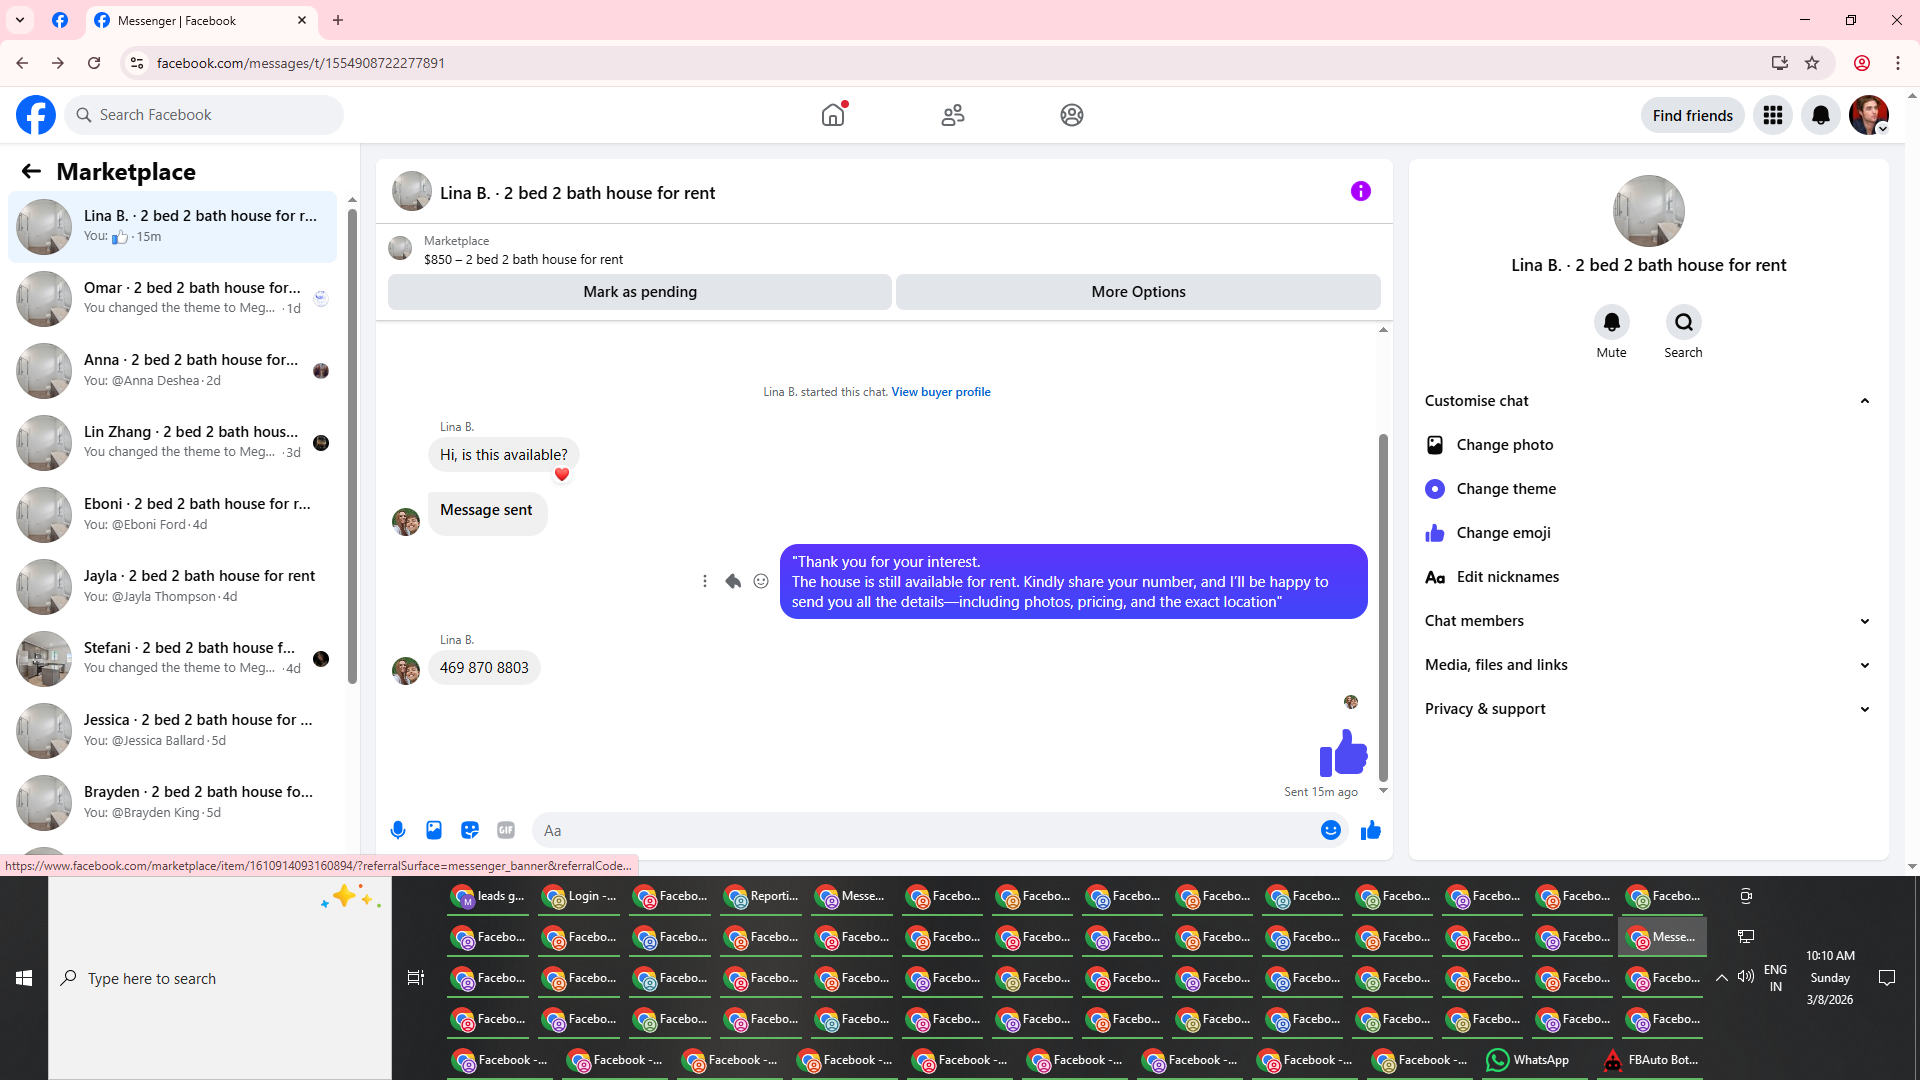
Task: Click Mark as pending button
Action: [639, 292]
